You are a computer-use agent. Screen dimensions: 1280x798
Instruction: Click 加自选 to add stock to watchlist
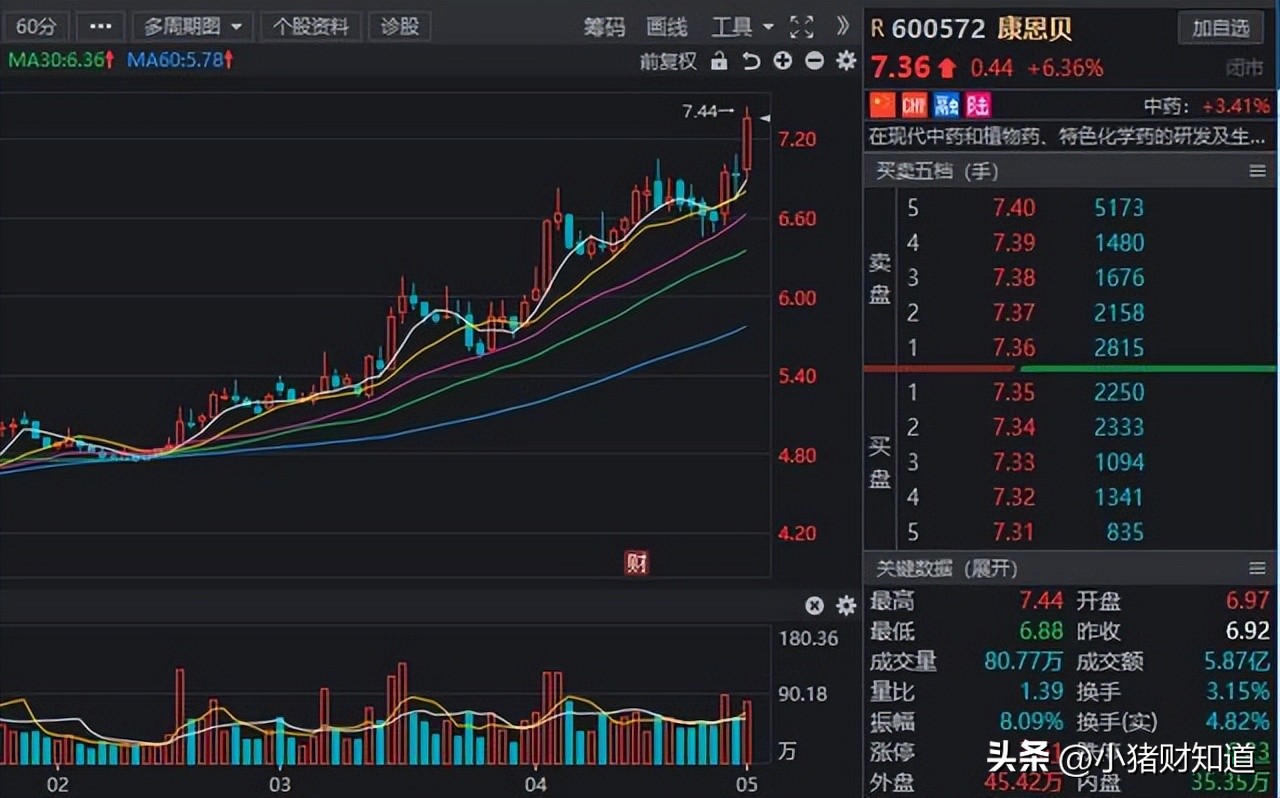pos(1221,28)
